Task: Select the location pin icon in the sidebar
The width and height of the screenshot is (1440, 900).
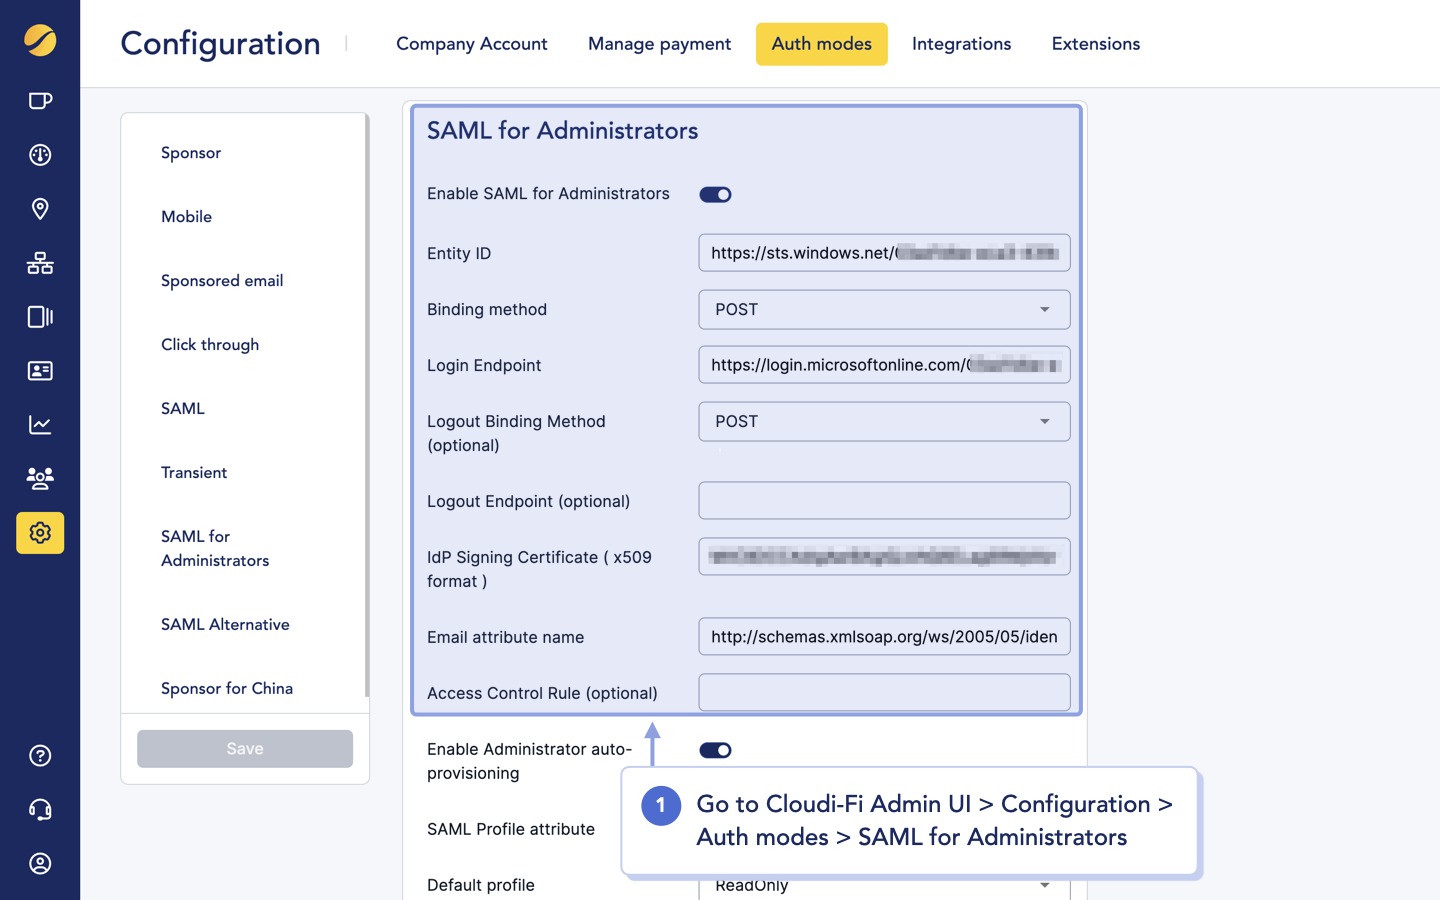Action: click(40, 209)
